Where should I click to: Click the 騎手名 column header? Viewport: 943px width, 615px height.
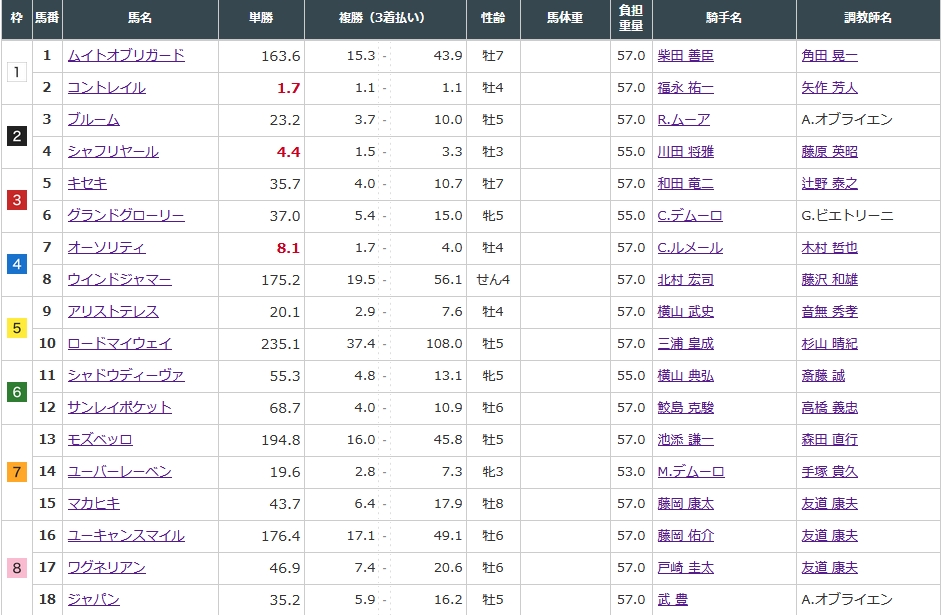point(723,19)
